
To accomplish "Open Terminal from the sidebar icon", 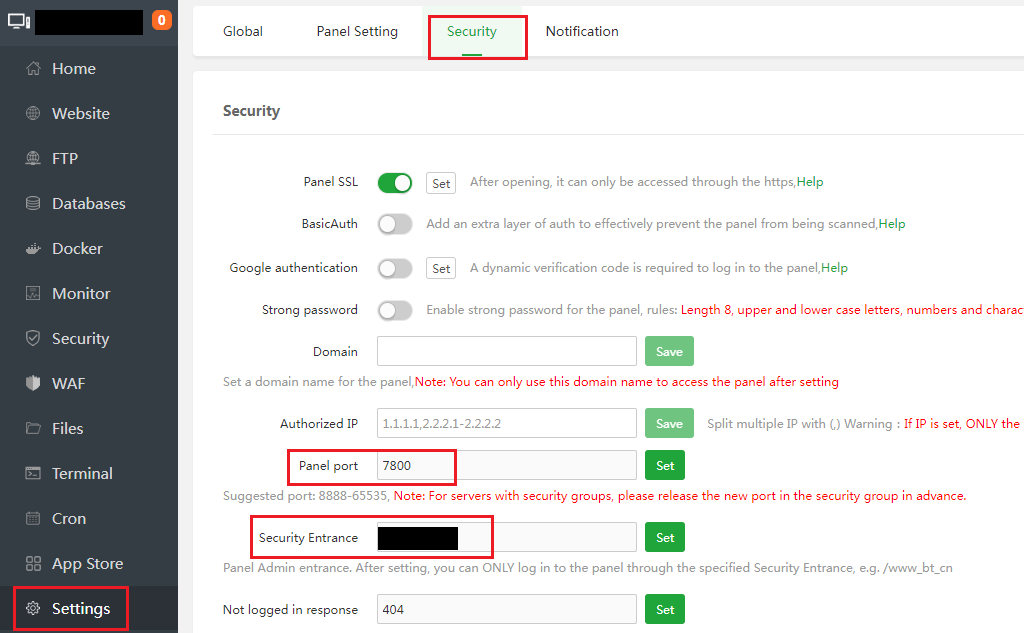I will pos(33,473).
